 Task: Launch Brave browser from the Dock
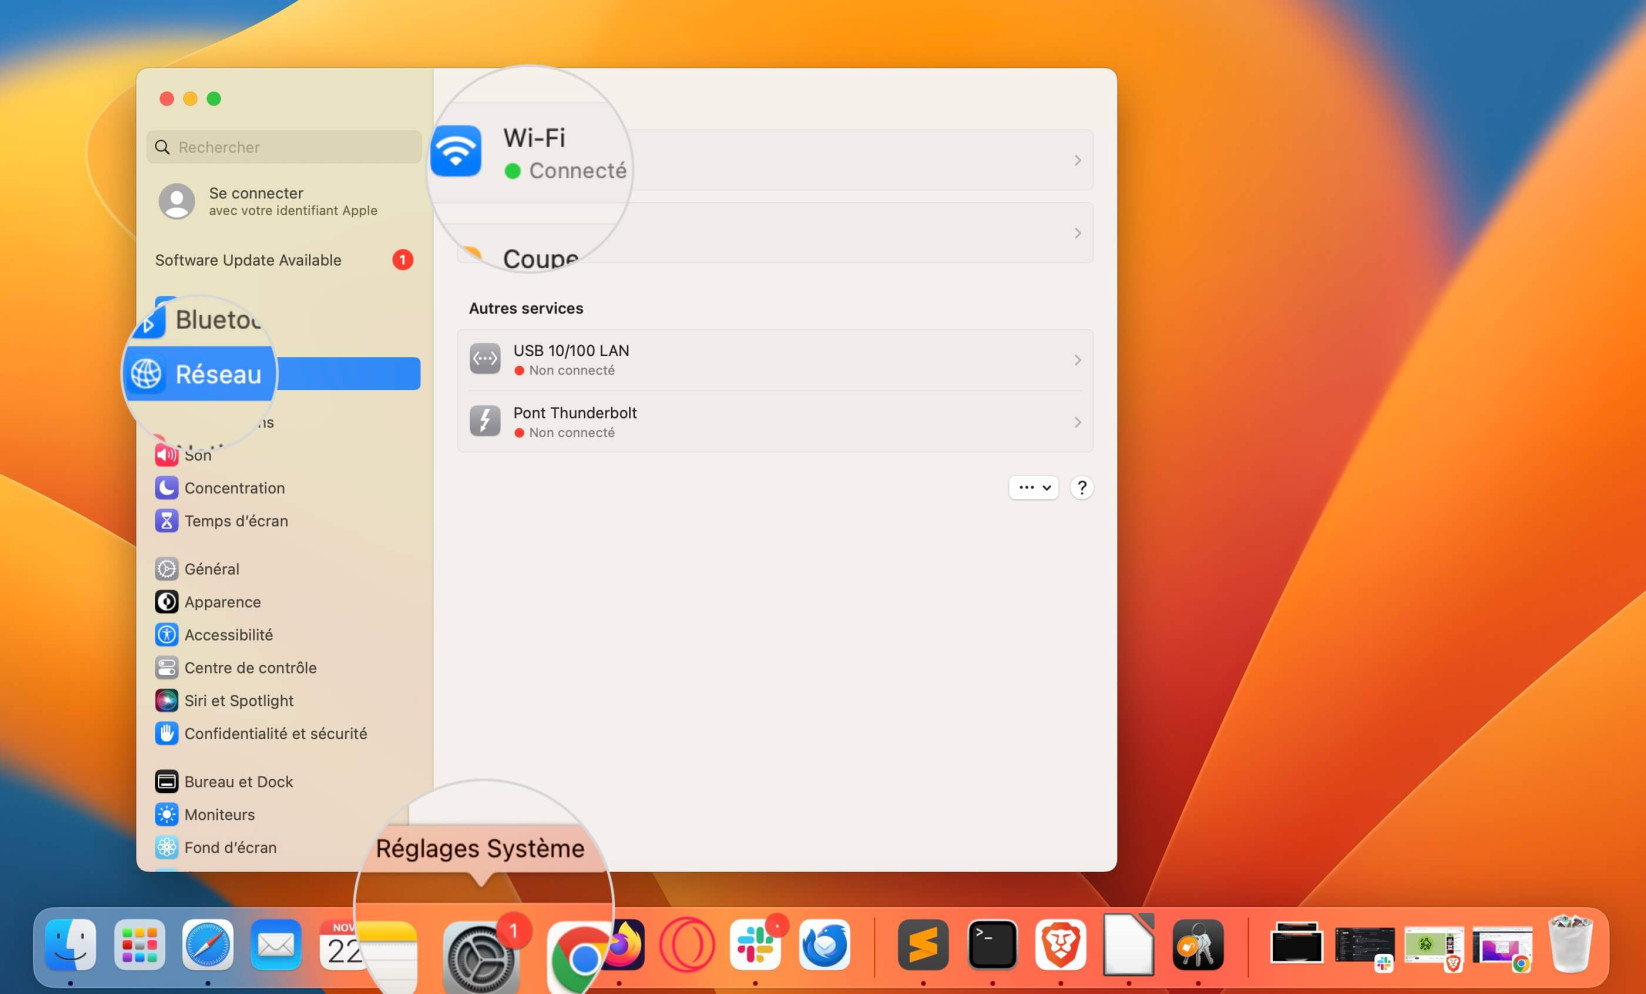coord(1060,945)
